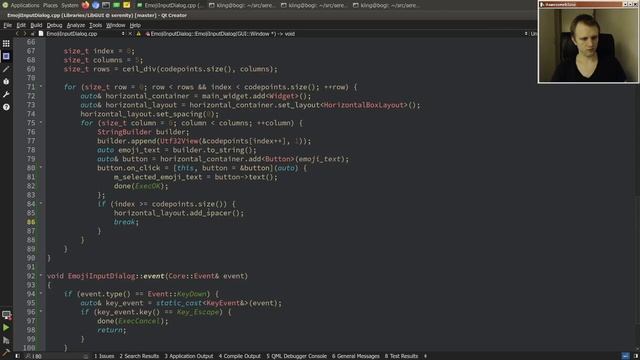Open Projects mode wrench icon

click(x=6, y=94)
